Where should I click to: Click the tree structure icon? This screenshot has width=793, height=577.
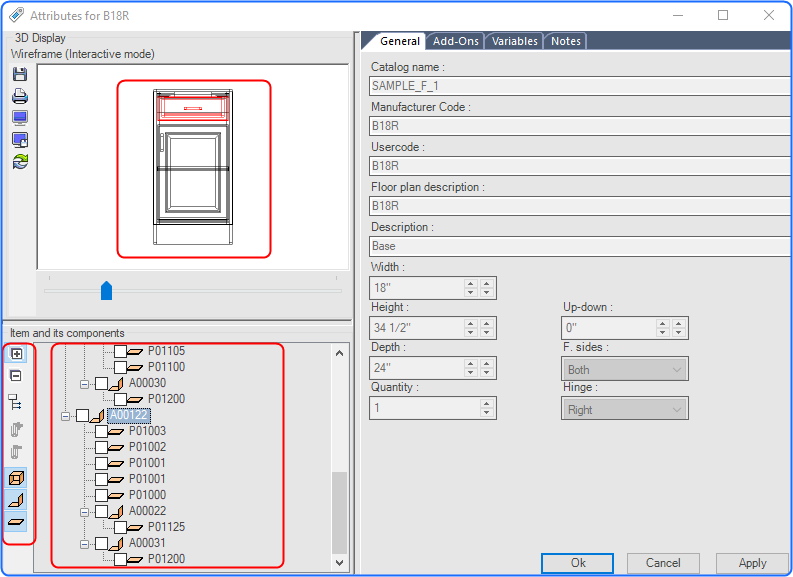(x=15, y=402)
